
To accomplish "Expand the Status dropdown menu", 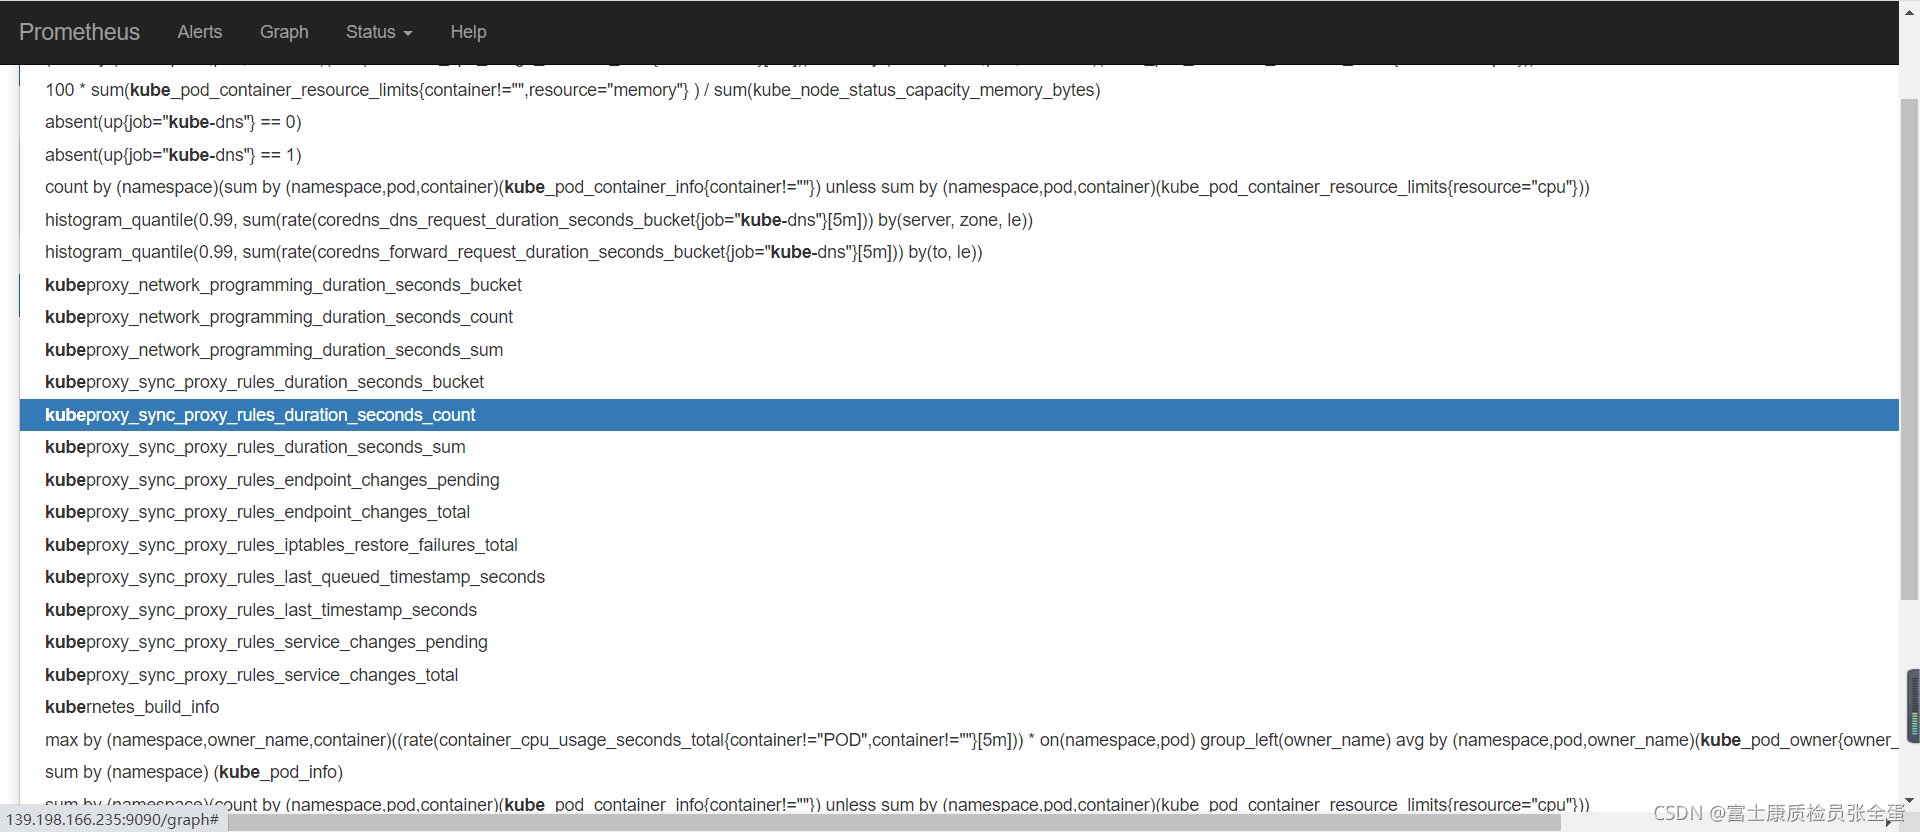I will (x=379, y=32).
